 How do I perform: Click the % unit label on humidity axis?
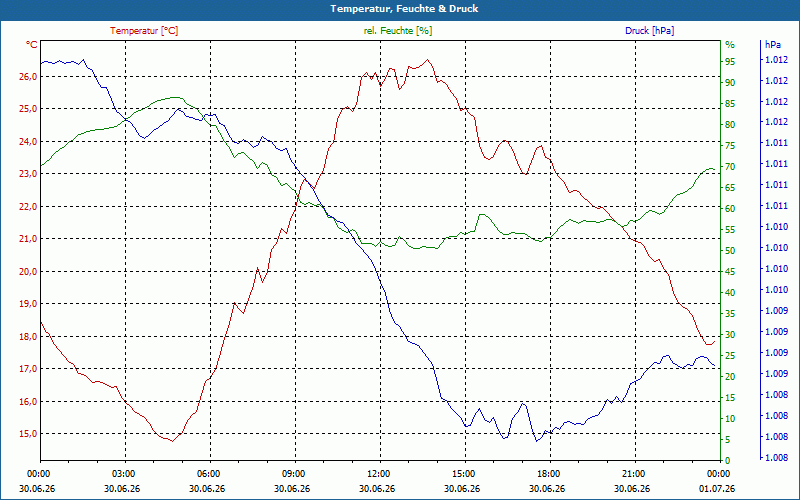[x=730, y=45]
